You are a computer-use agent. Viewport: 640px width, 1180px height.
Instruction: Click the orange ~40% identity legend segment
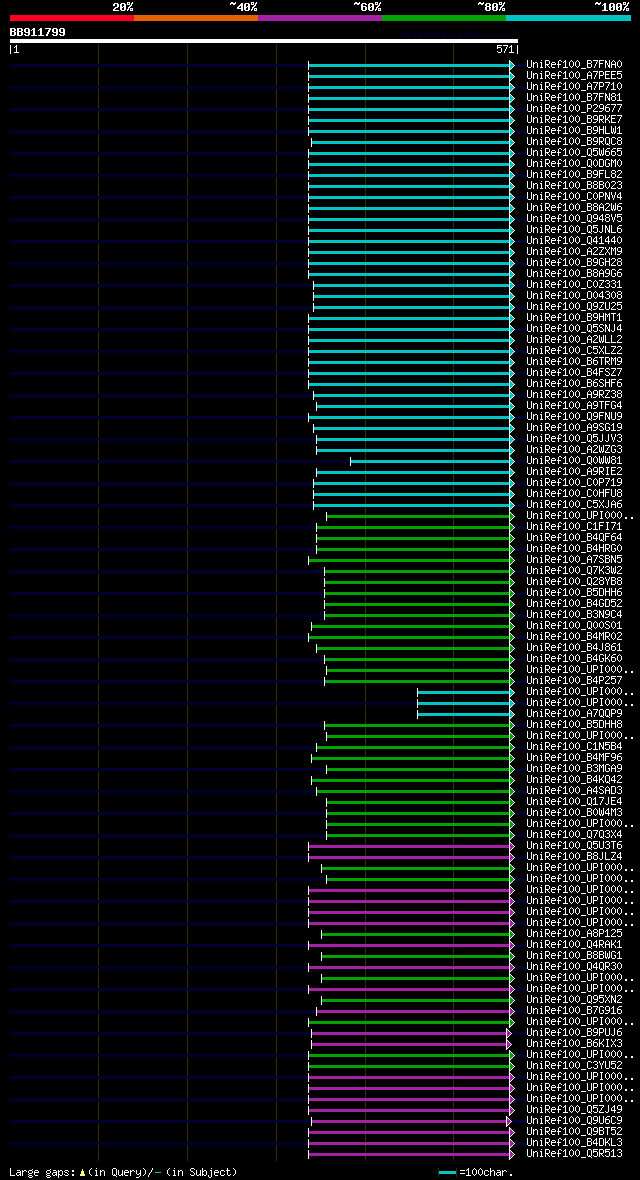pyautogui.click(x=196, y=17)
